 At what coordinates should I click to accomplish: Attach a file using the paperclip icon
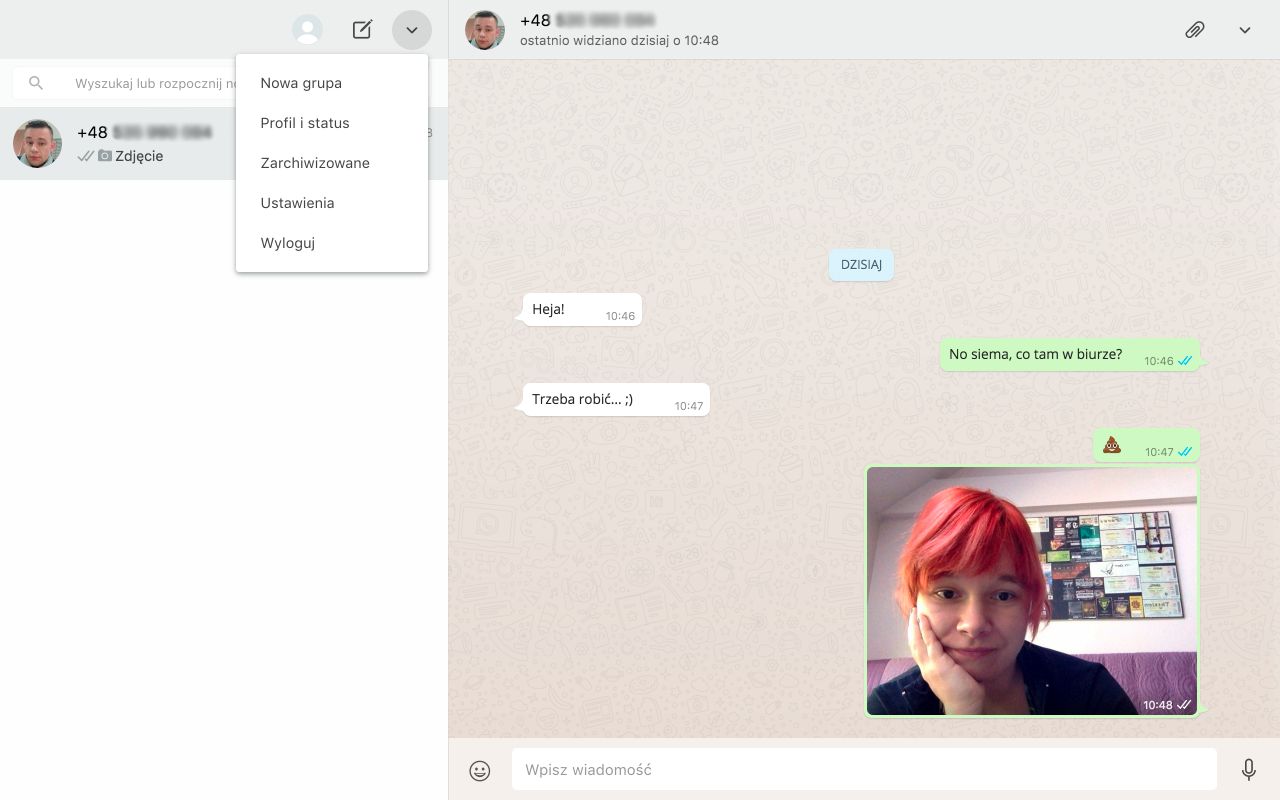[x=1194, y=30]
